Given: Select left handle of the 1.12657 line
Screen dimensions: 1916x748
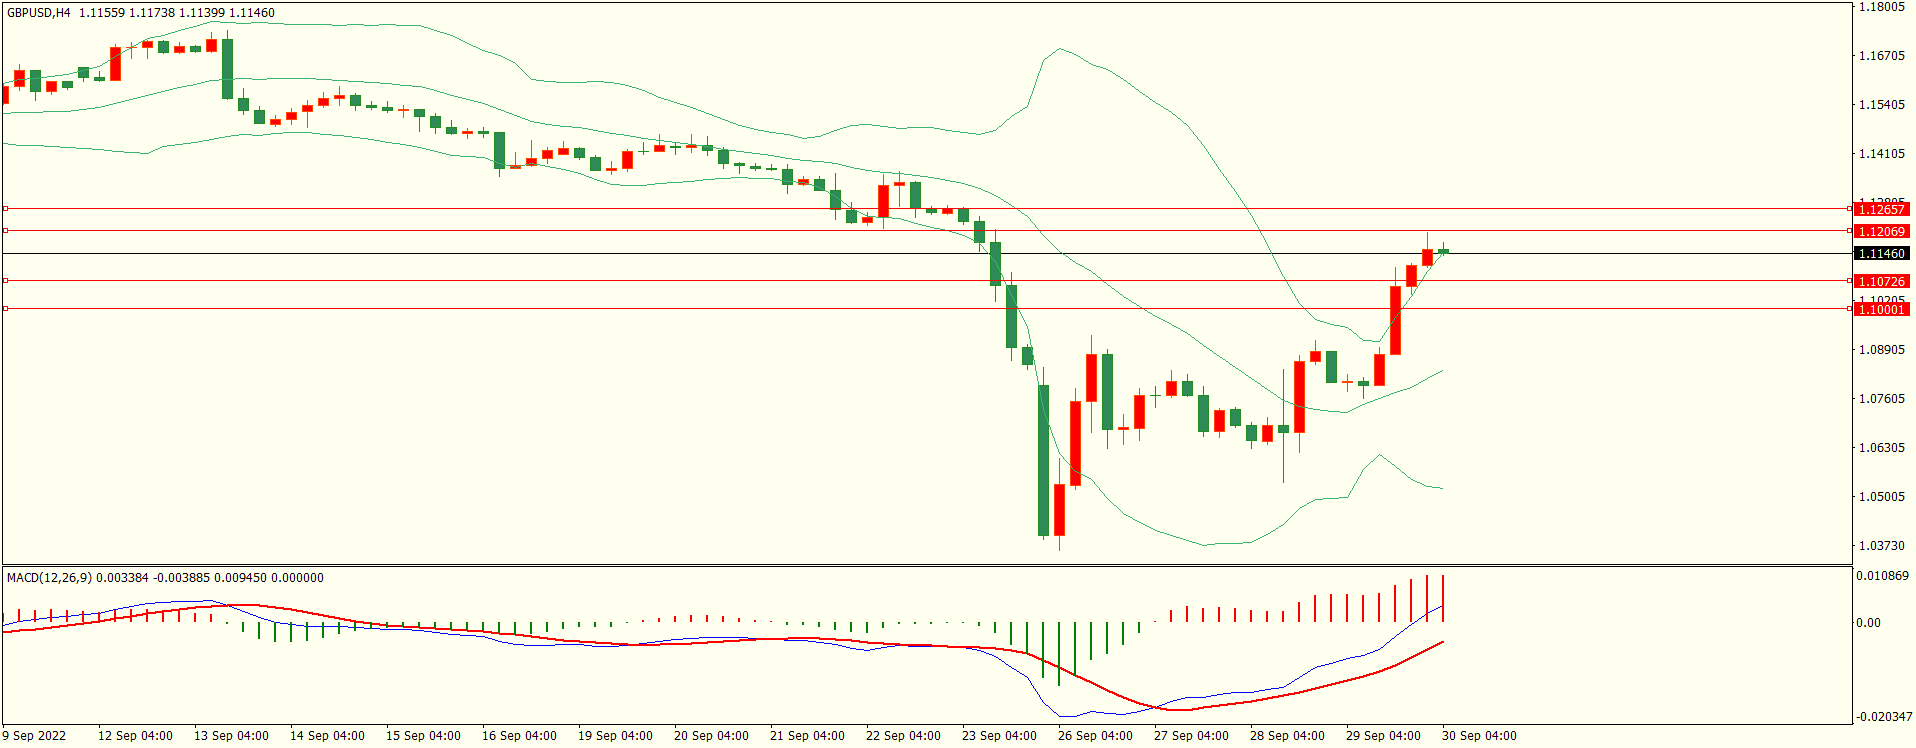Looking at the screenshot, I should pyautogui.click(x=5, y=209).
